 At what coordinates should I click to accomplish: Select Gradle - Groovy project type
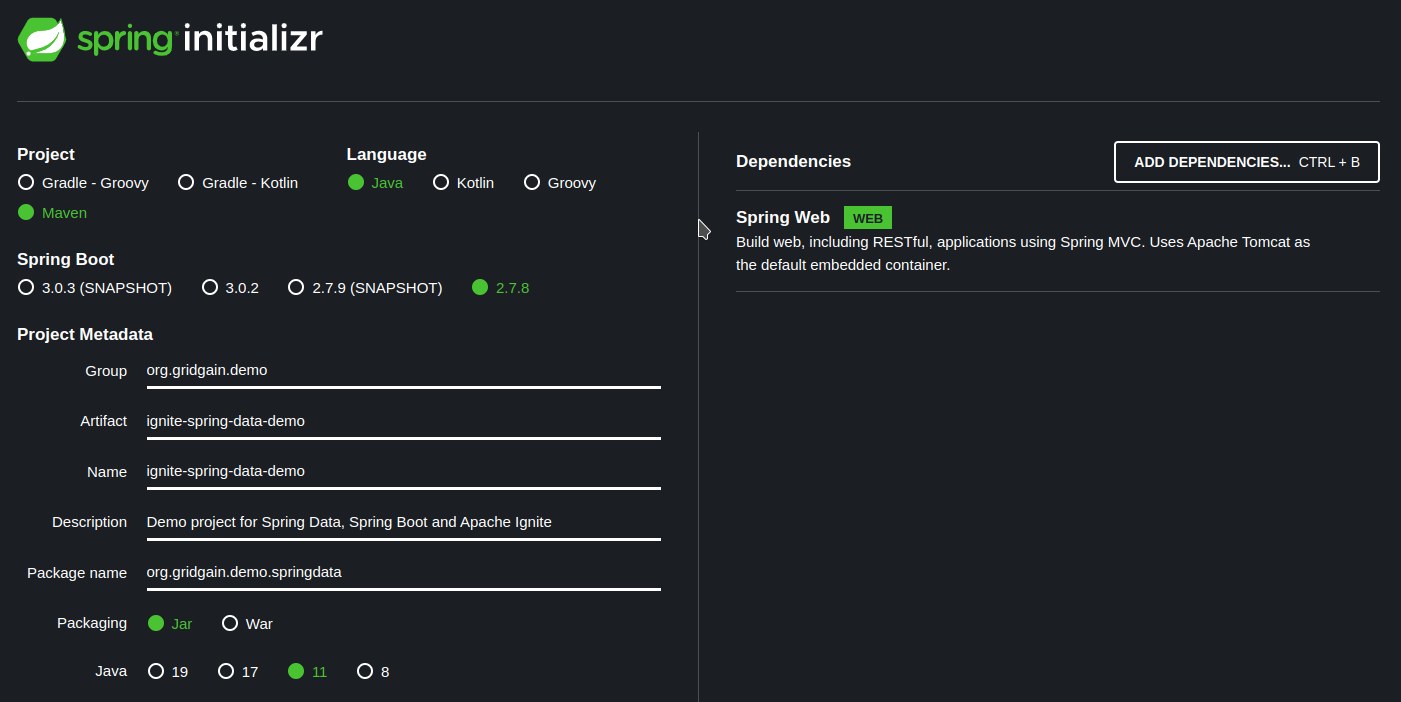coord(83,183)
